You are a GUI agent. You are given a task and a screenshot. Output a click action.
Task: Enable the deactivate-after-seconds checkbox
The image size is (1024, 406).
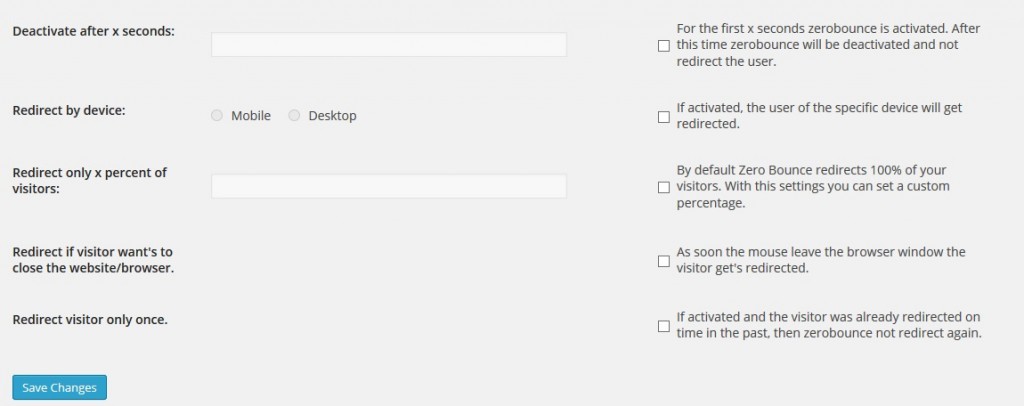tap(663, 46)
